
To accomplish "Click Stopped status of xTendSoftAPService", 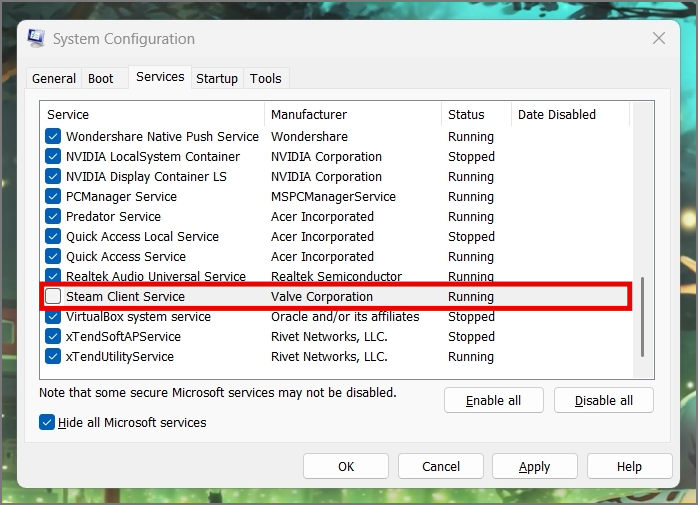I will (471, 337).
